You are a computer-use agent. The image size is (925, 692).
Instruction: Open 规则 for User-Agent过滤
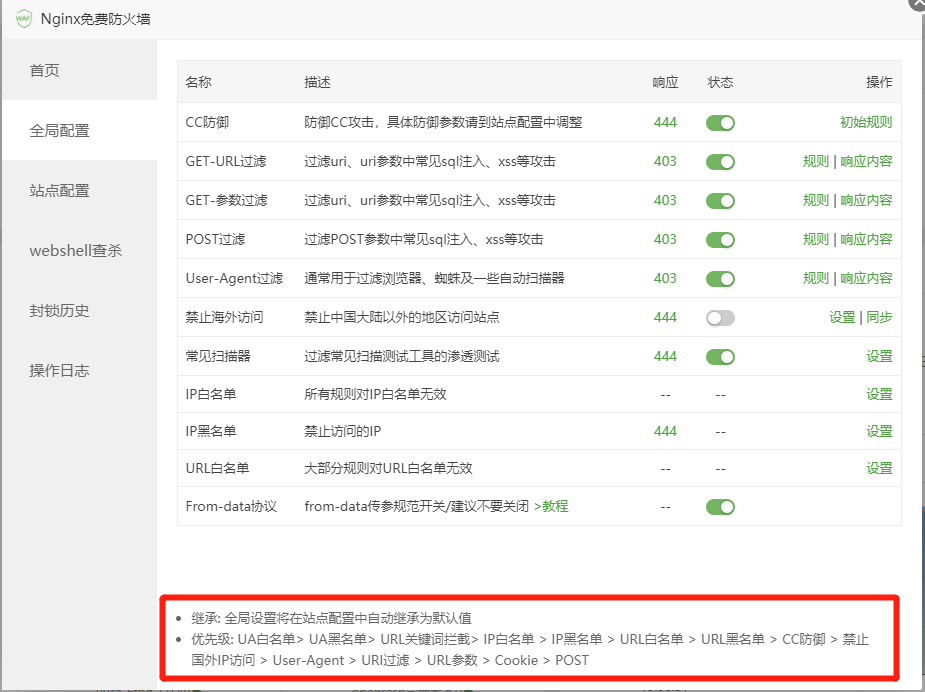pyautogui.click(x=816, y=278)
